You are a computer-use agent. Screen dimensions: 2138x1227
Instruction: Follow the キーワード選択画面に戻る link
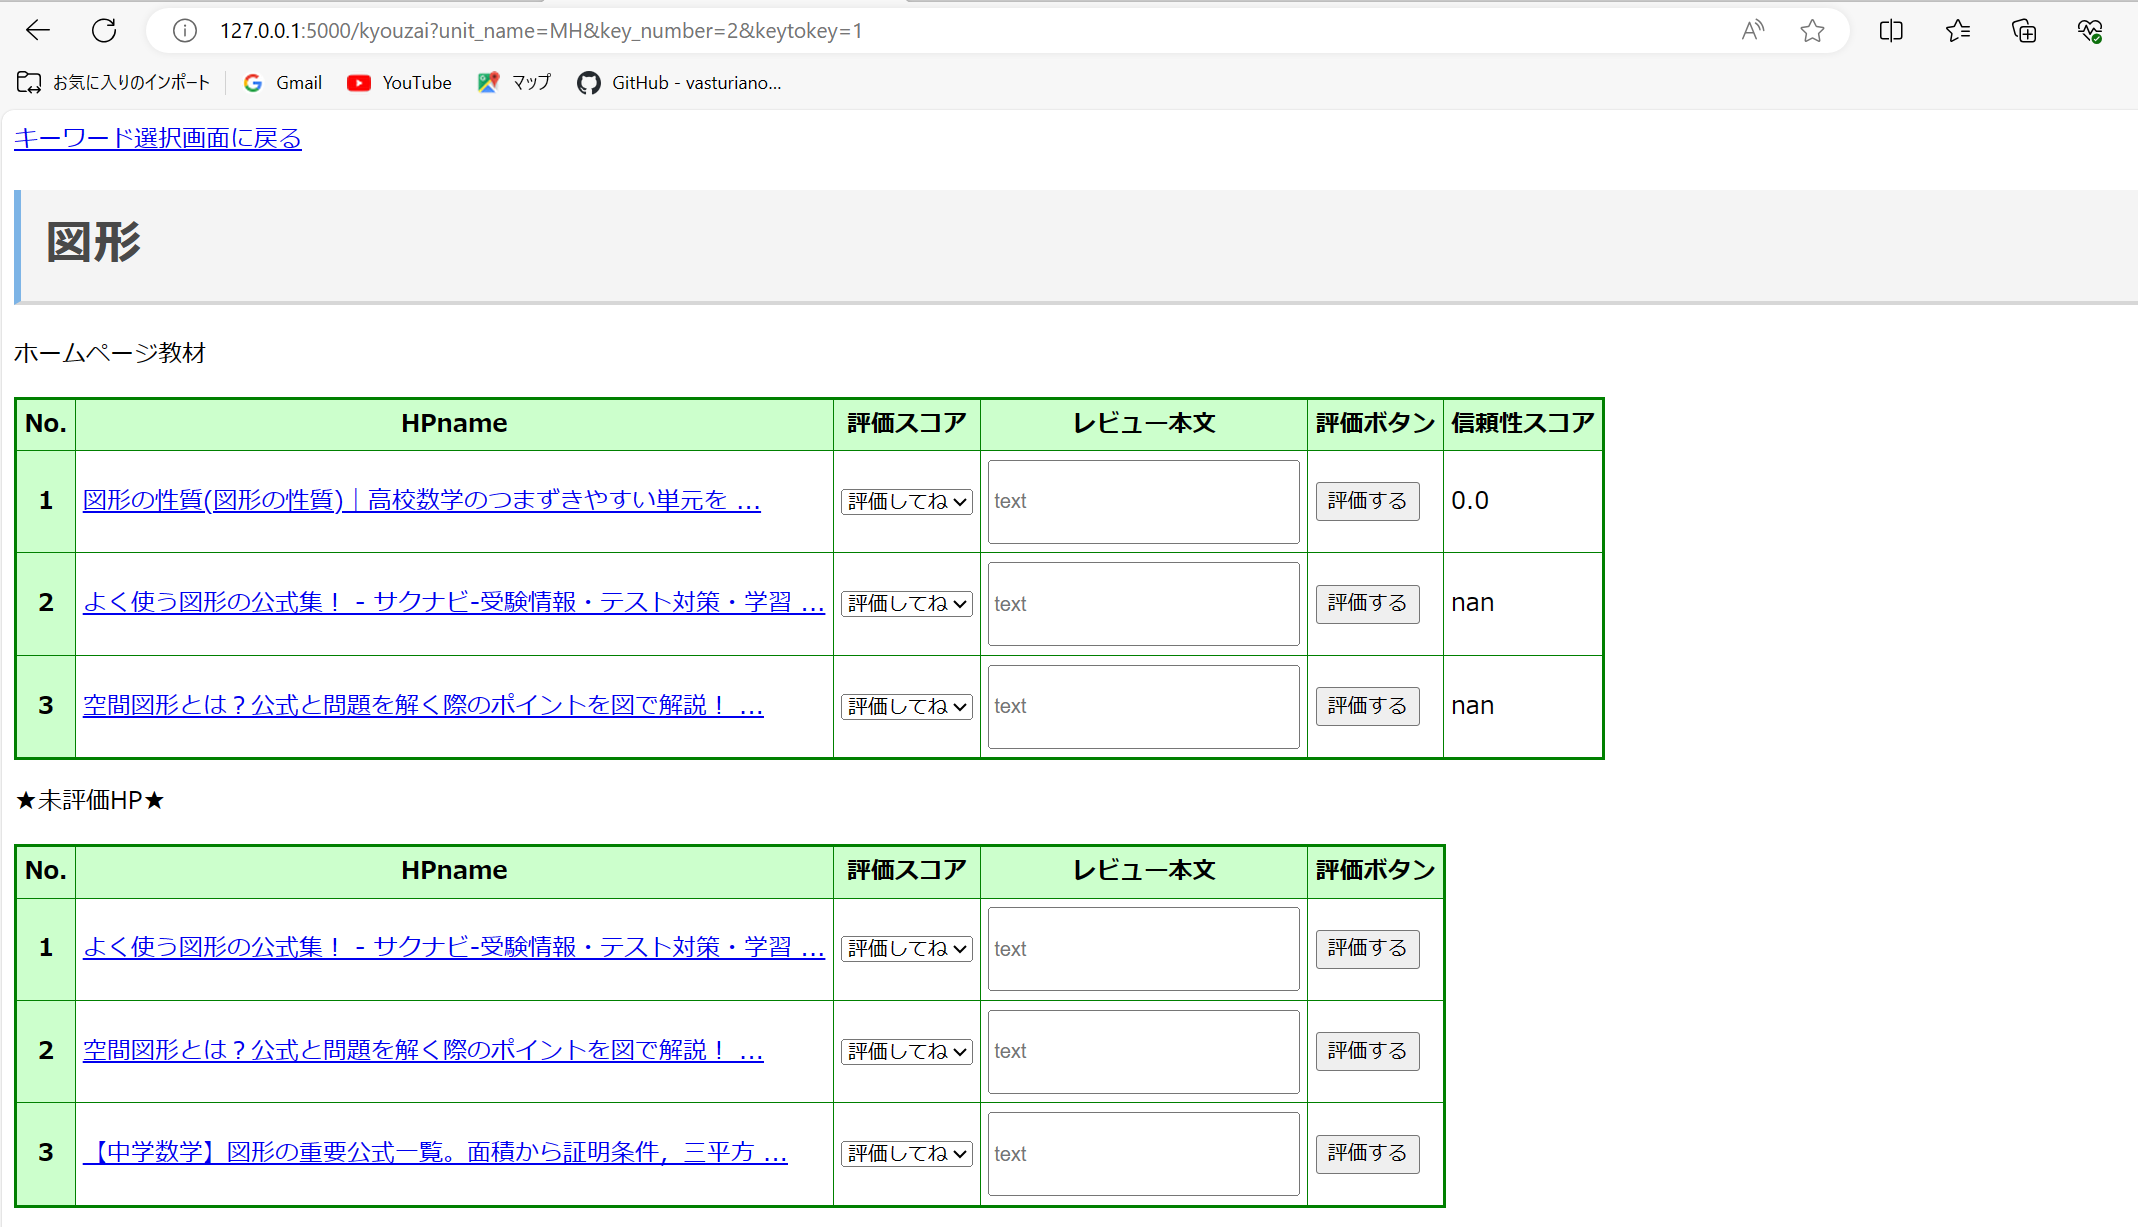pos(158,138)
